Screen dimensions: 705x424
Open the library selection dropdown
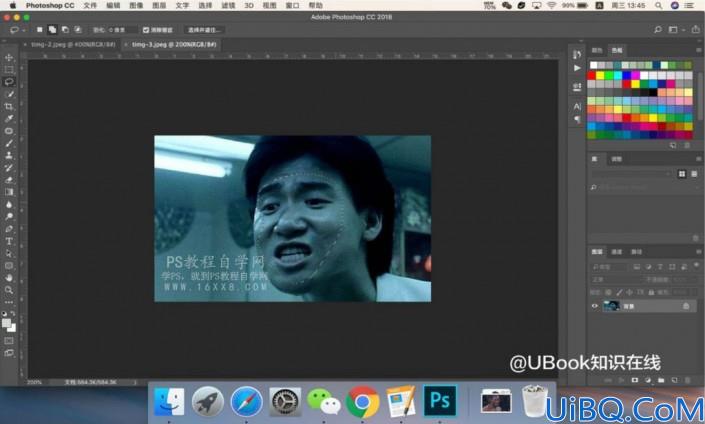632,174
